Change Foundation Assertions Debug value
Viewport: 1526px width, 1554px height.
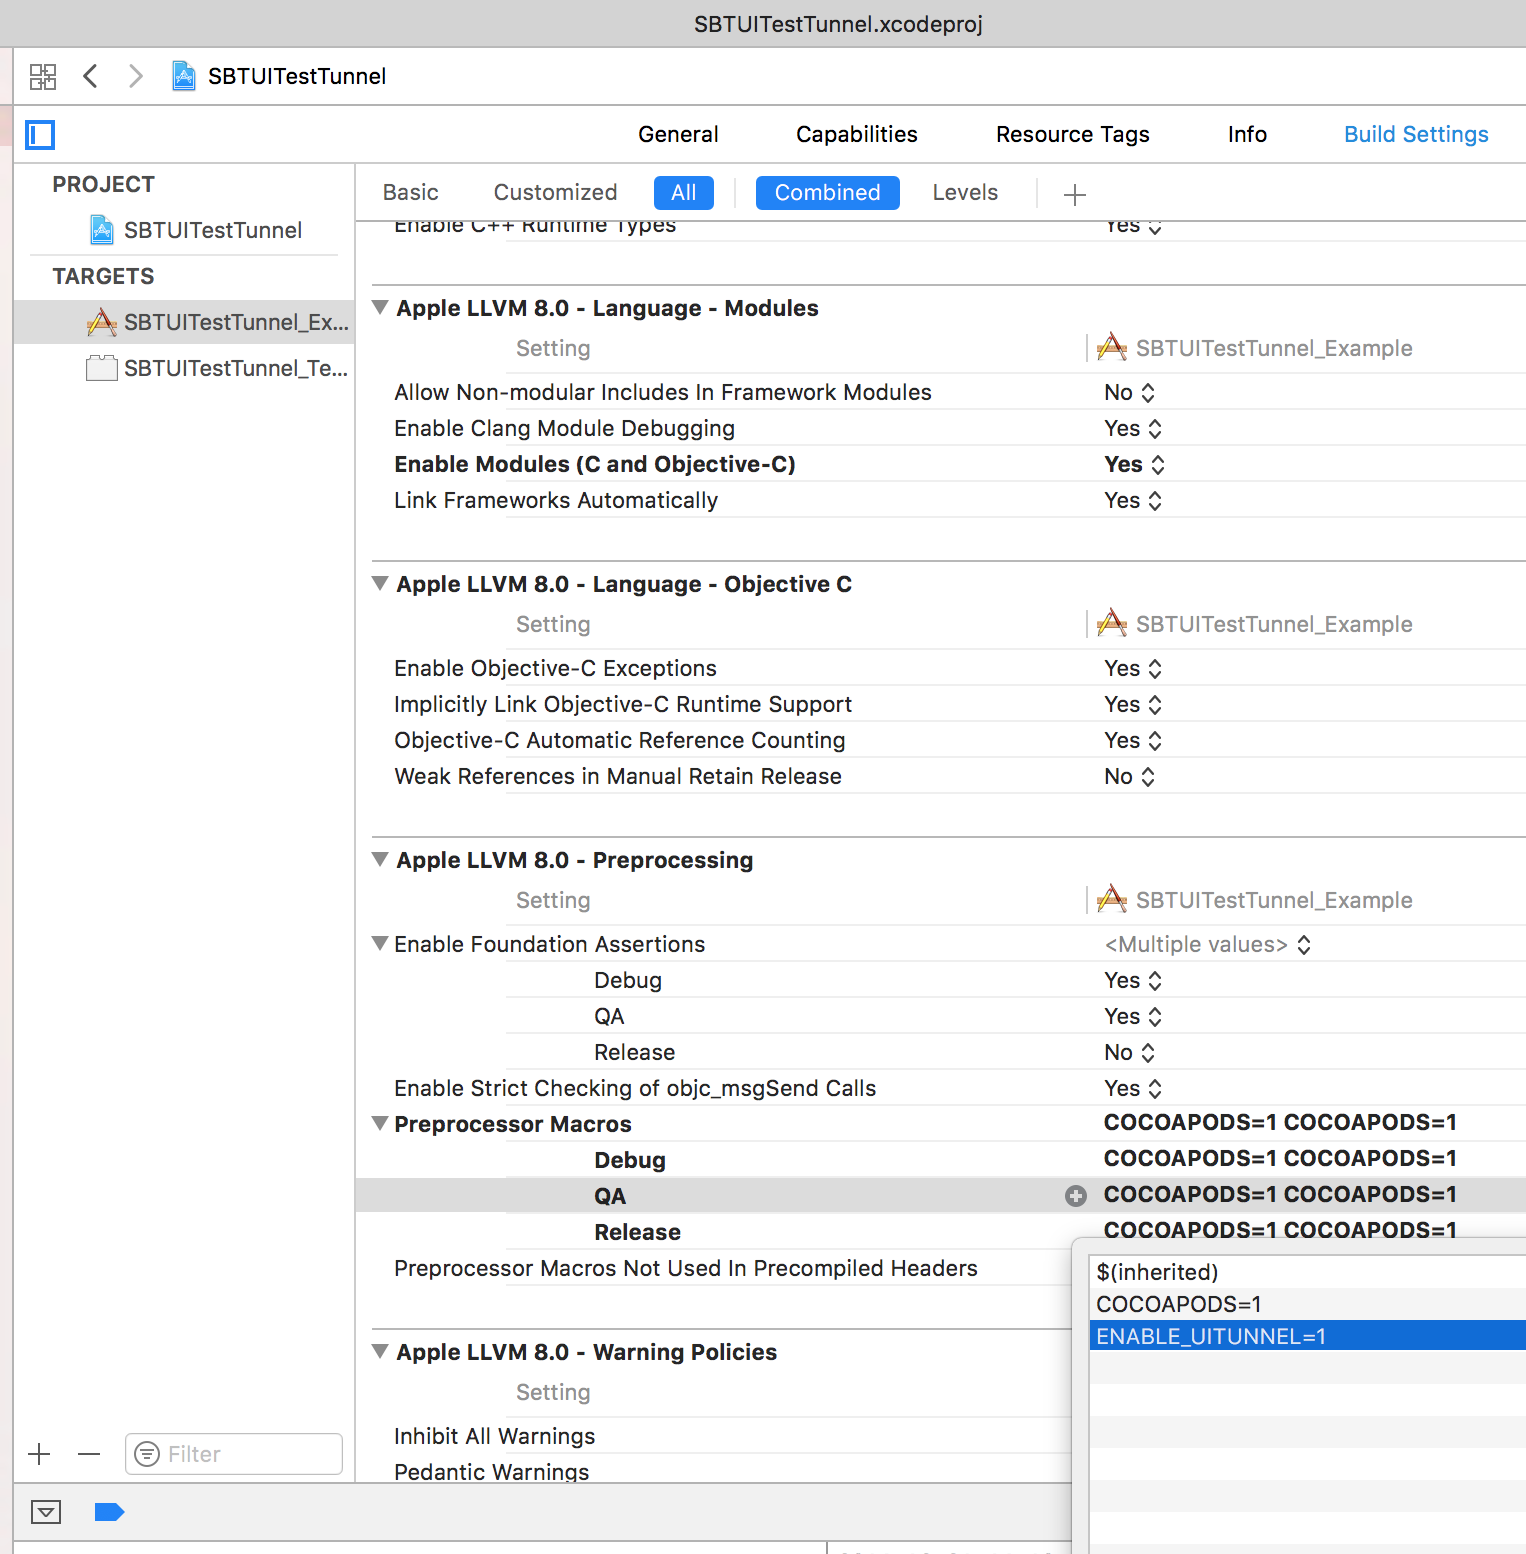[x=1133, y=980]
